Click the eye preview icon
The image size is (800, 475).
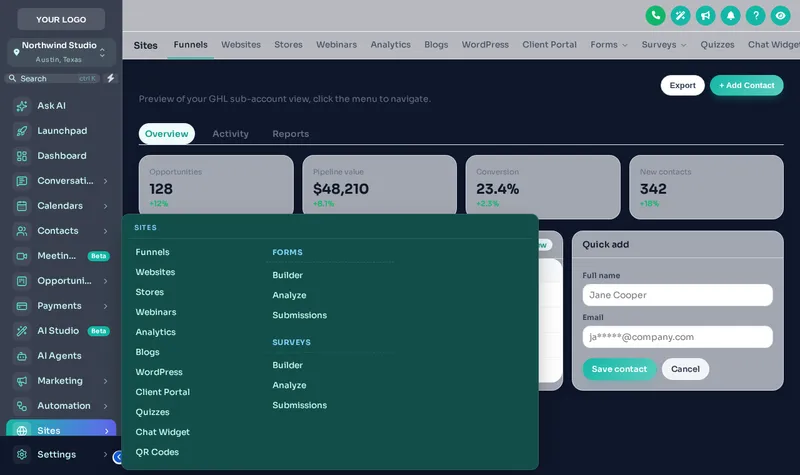[x=780, y=15]
